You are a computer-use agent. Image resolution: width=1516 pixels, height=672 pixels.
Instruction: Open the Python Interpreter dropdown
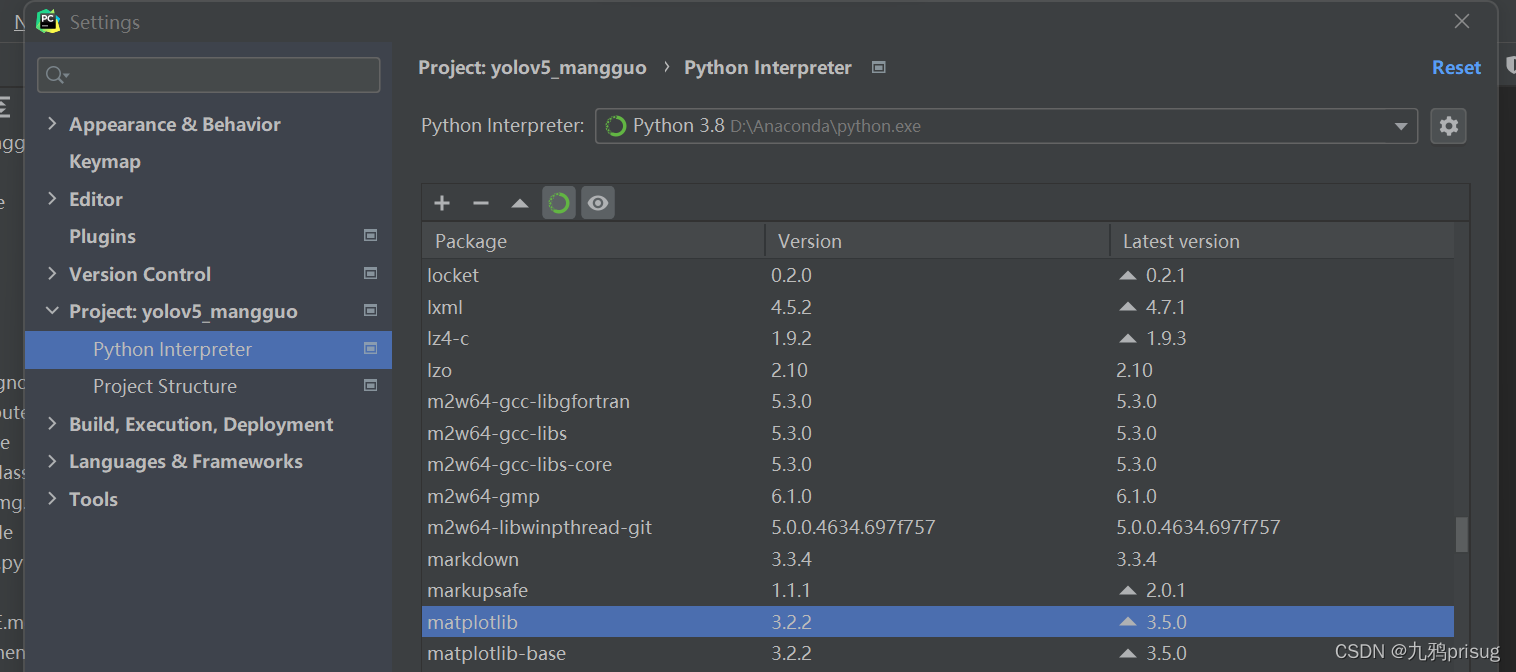click(1006, 126)
